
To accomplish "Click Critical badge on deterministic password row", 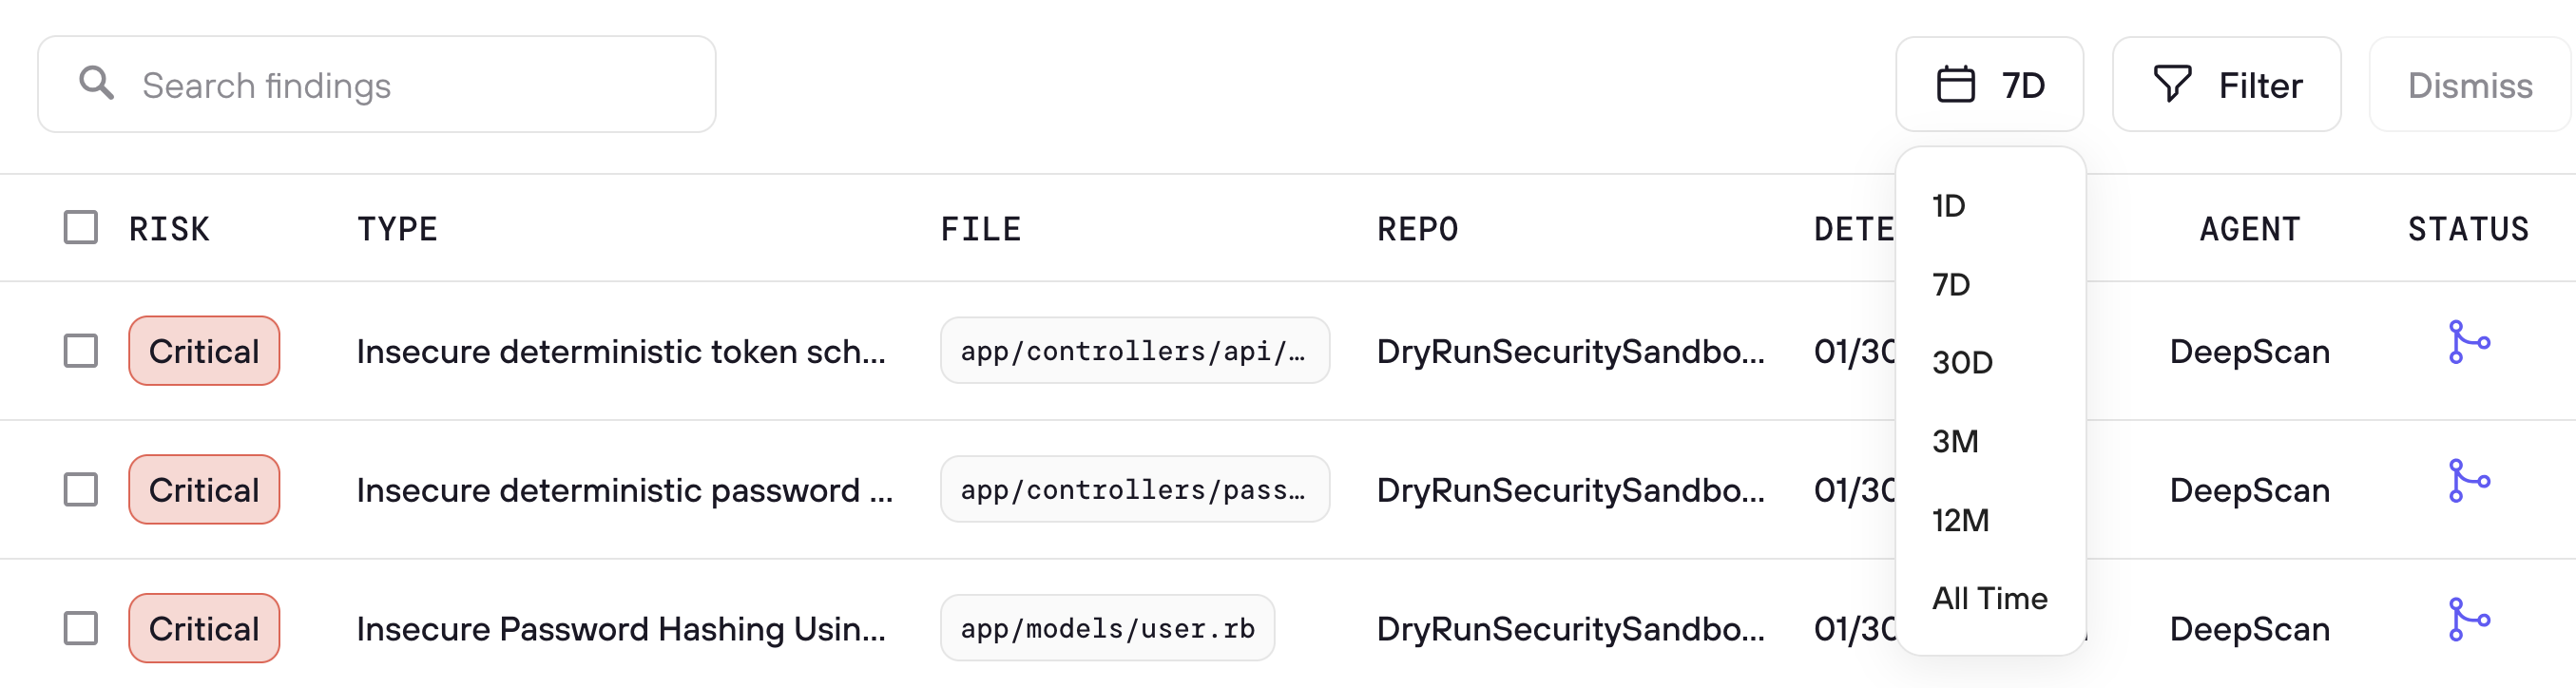I will (x=204, y=490).
